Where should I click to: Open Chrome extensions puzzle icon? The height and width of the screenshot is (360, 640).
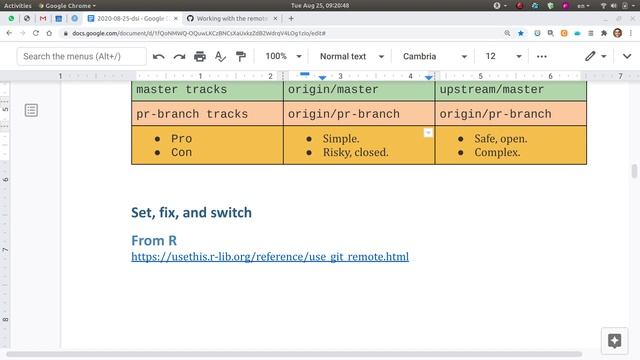click(604, 33)
